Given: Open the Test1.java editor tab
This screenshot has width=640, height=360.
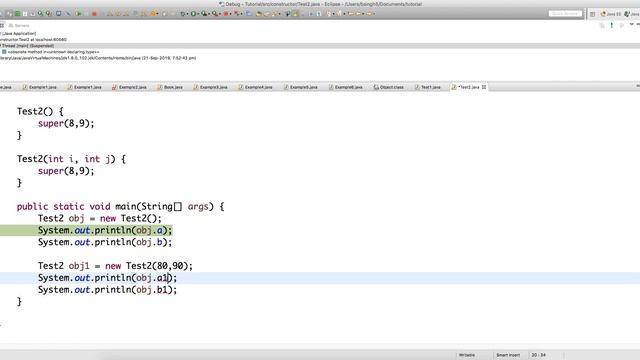Looking at the screenshot, I should 427,87.
